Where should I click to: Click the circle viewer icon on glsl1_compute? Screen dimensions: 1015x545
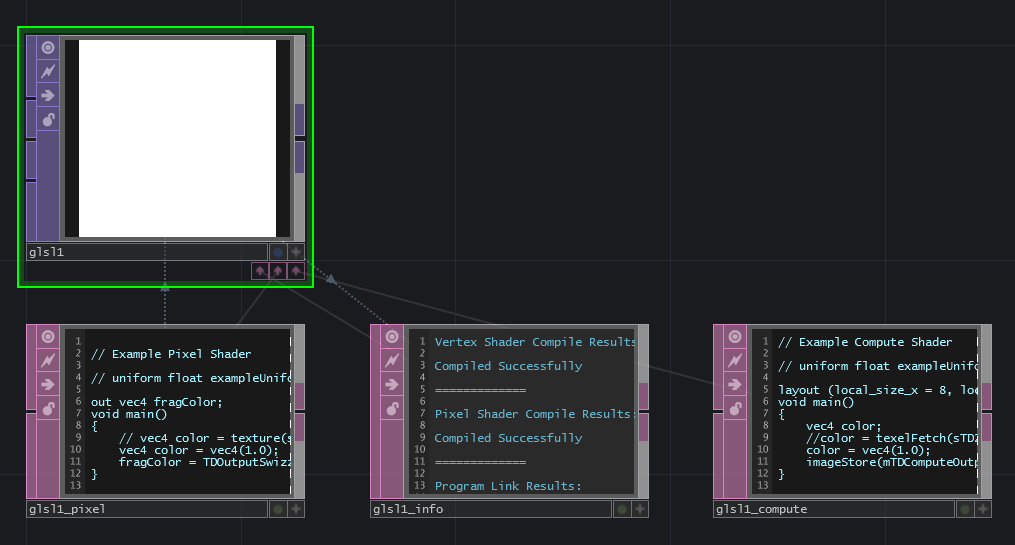(735, 337)
